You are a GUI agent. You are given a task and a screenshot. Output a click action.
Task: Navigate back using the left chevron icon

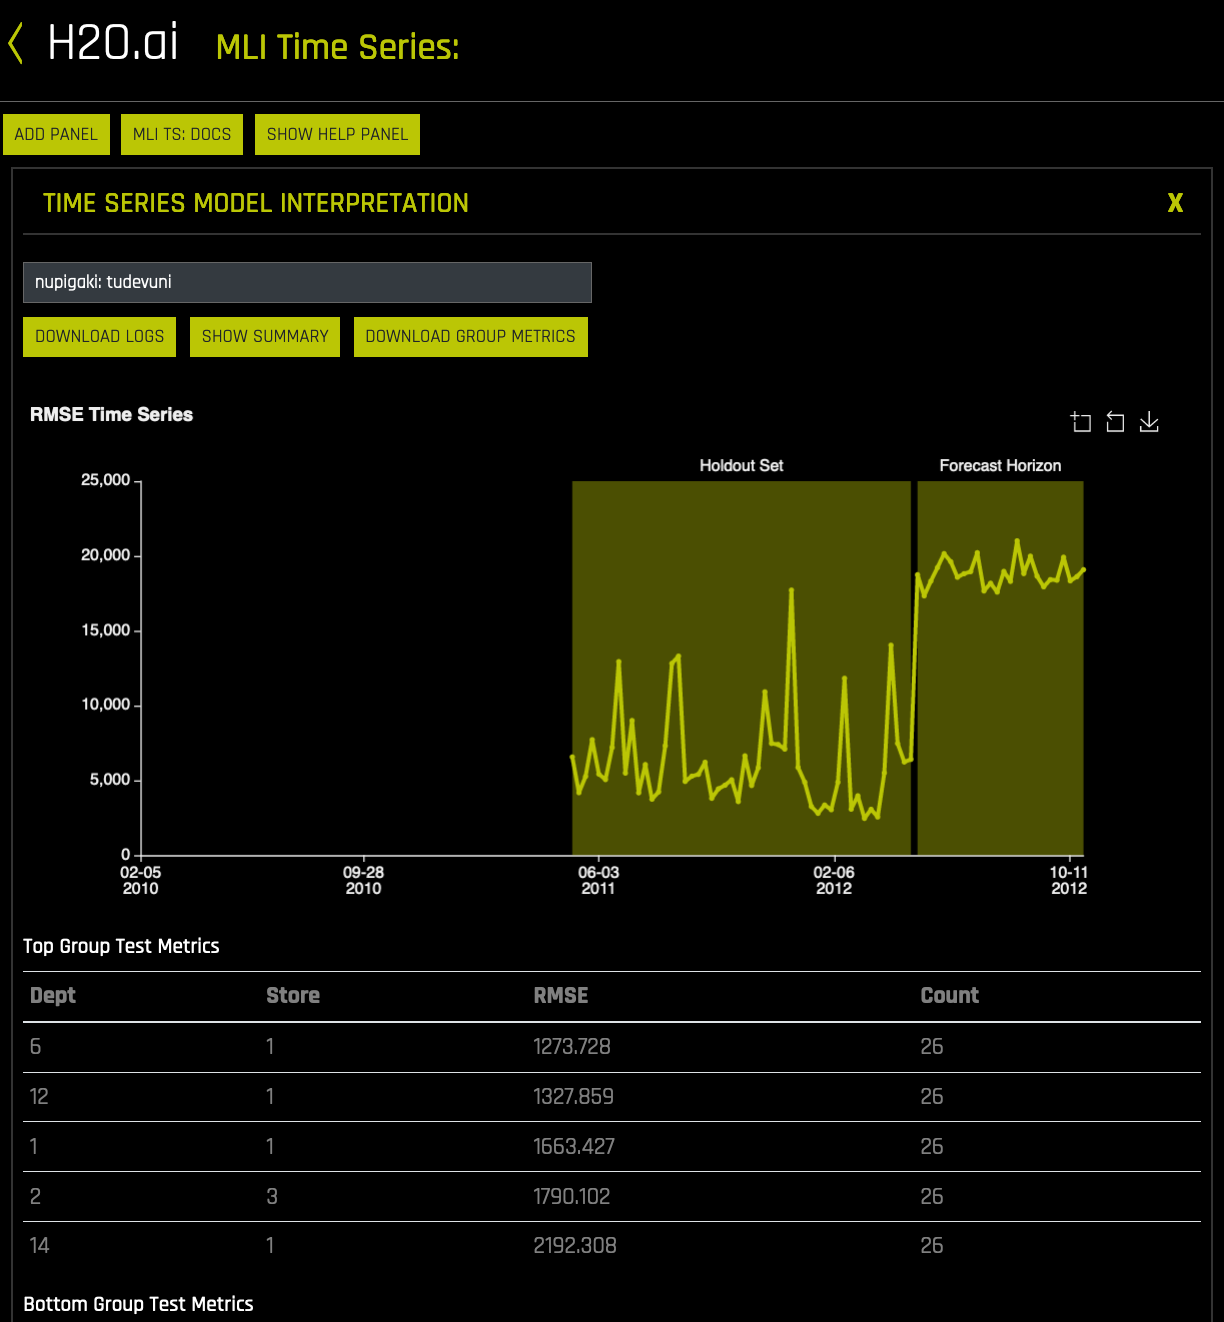pyautogui.click(x=16, y=44)
